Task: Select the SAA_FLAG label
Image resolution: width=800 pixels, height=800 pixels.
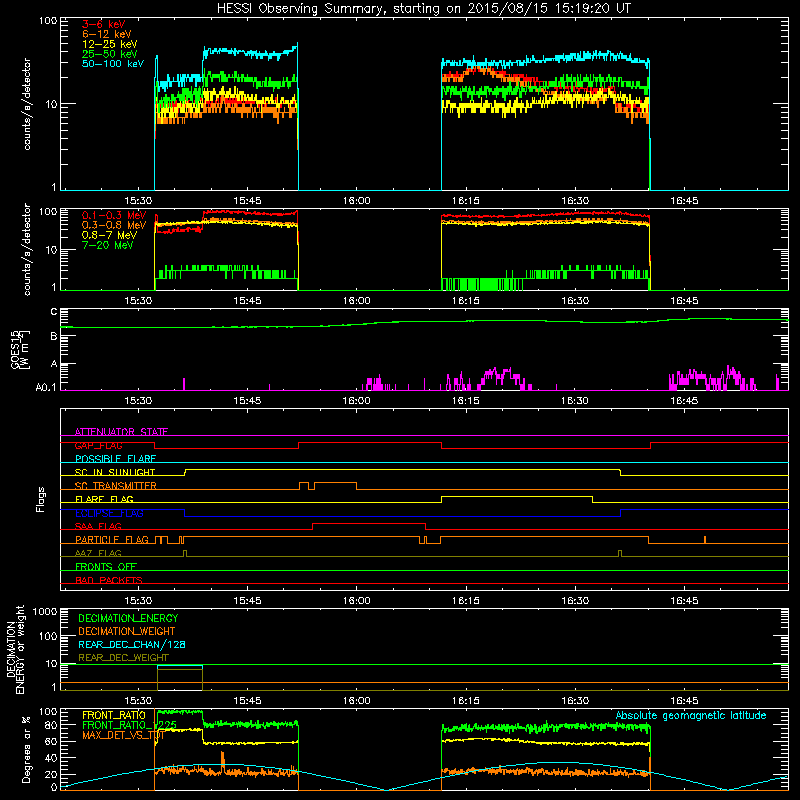Action: (98, 526)
